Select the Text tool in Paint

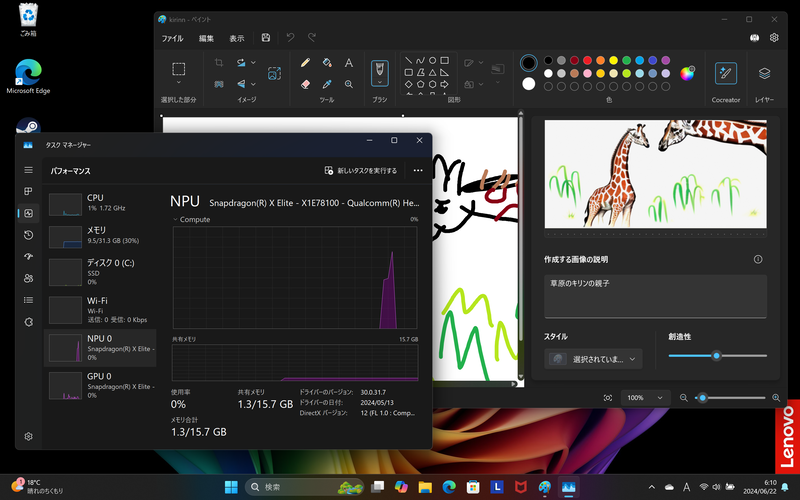[x=349, y=63]
